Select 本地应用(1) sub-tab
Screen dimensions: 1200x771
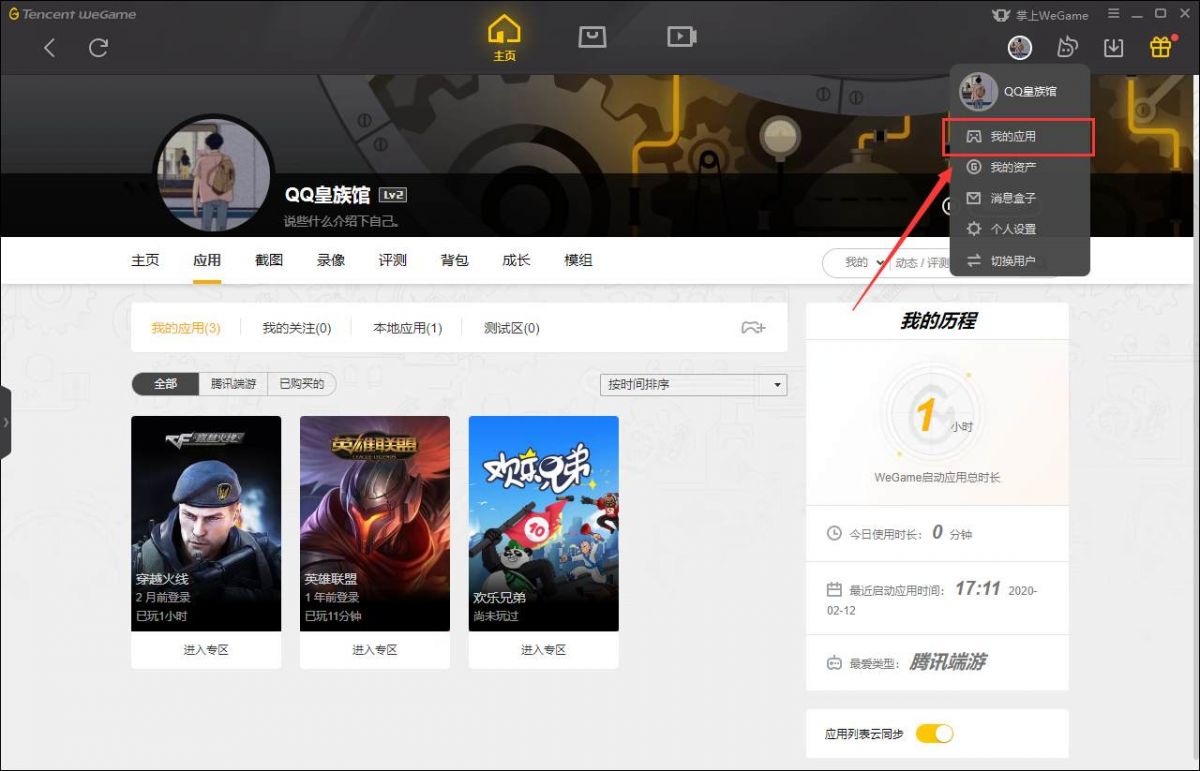pyautogui.click(x=407, y=328)
